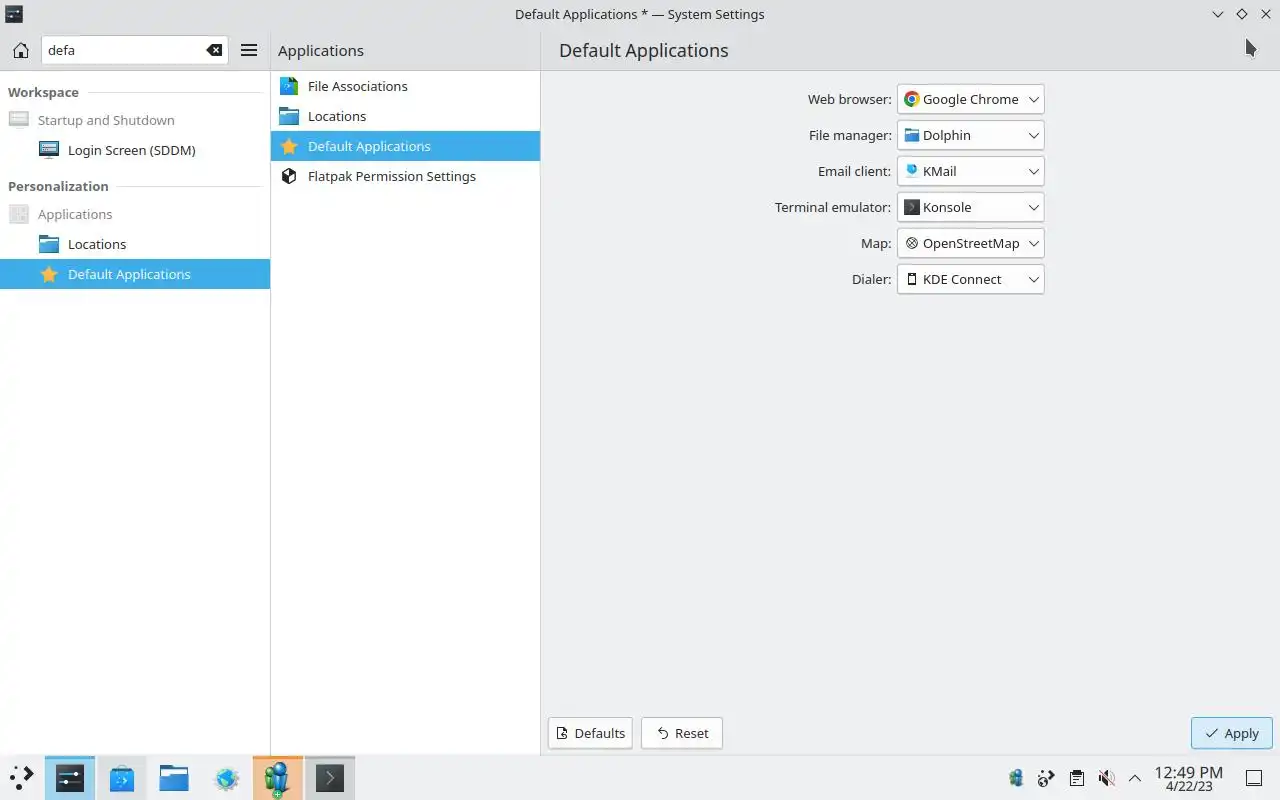Open the Map dropdown

point(970,243)
